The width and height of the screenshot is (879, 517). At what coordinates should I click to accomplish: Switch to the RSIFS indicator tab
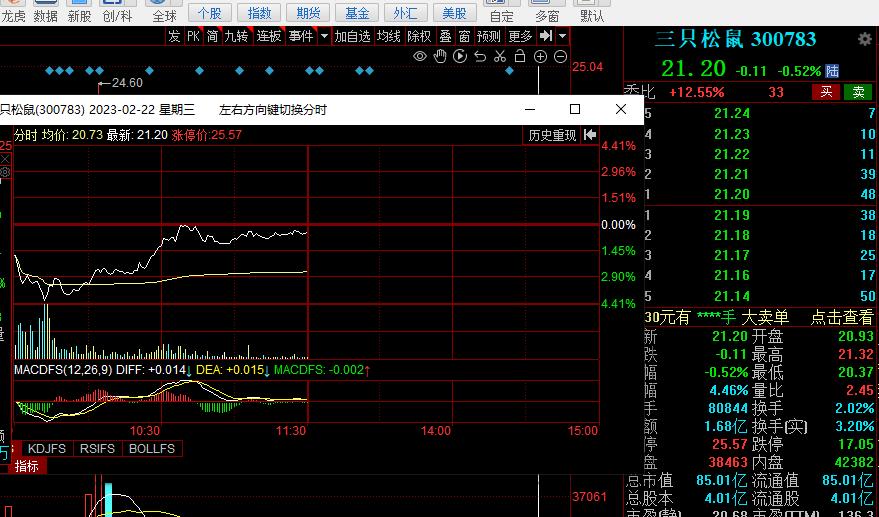click(97, 449)
